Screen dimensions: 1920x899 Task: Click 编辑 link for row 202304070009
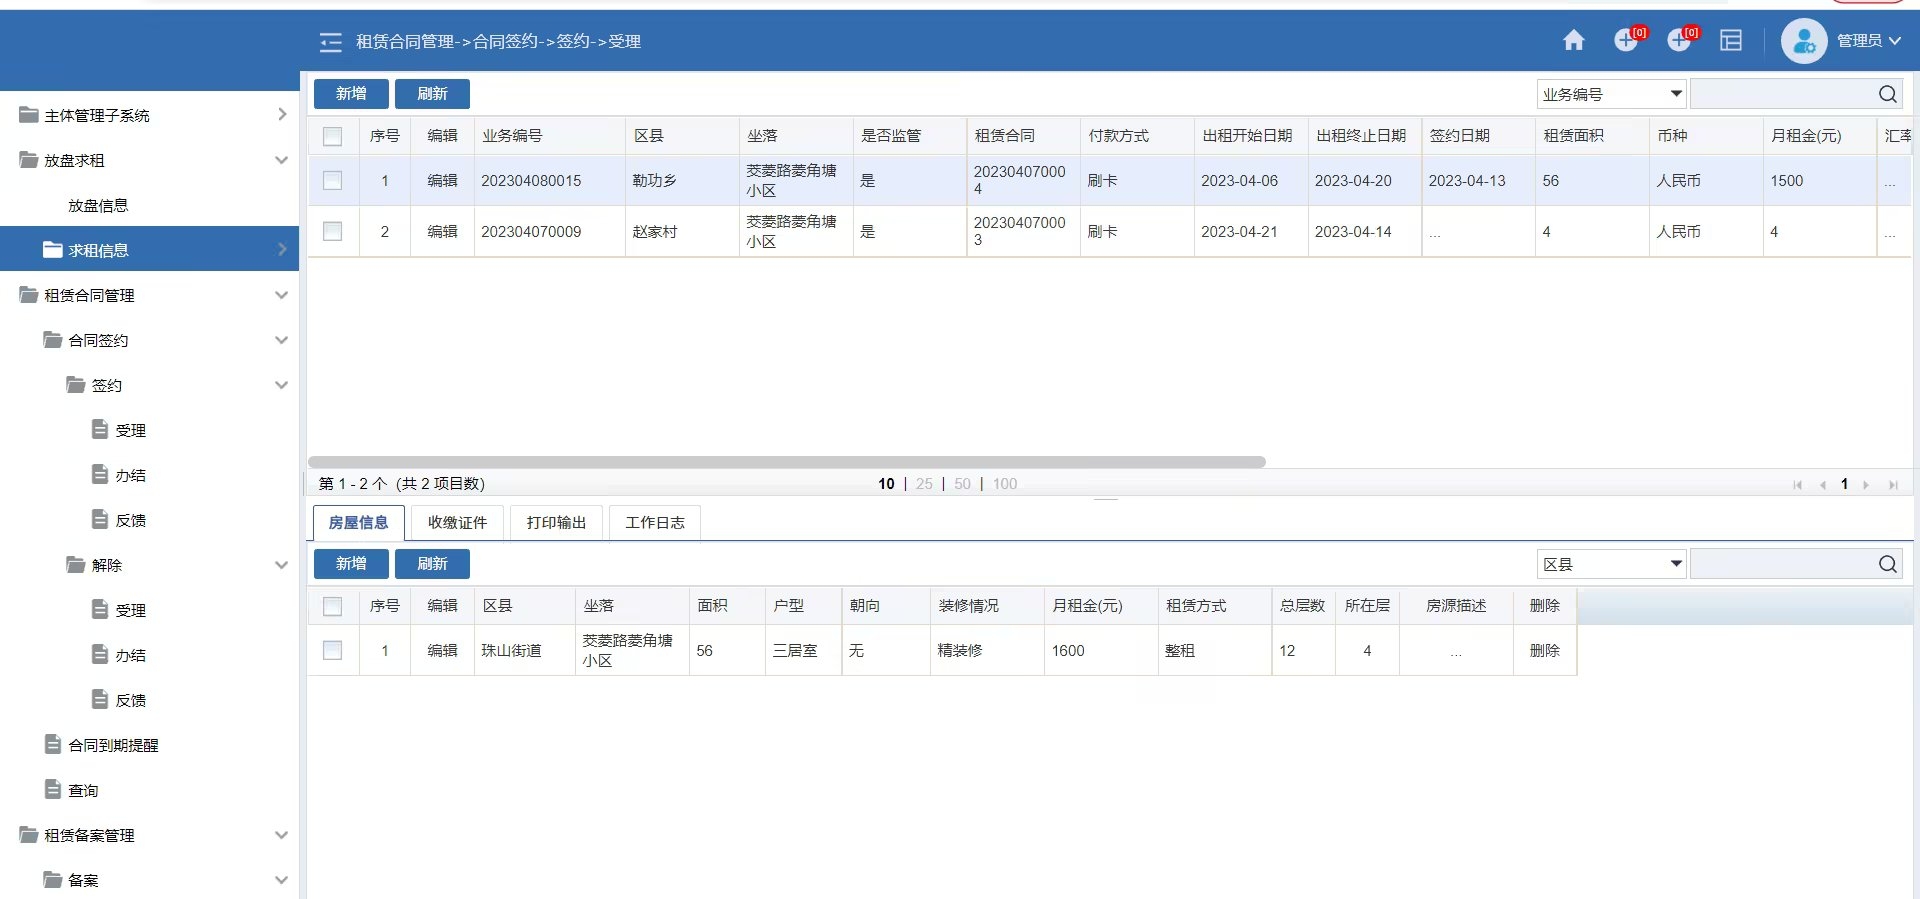point(442,231)
